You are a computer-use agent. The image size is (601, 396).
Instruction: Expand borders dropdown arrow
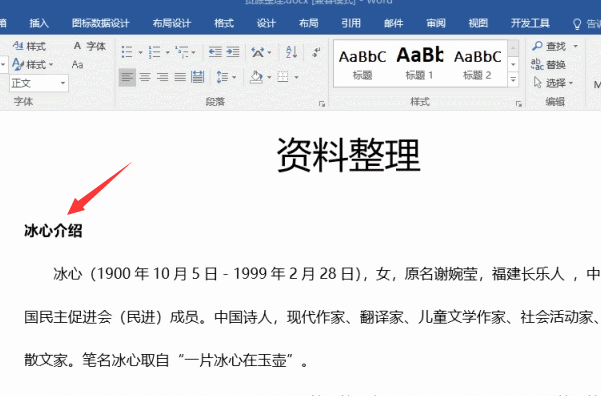(296, 78)
